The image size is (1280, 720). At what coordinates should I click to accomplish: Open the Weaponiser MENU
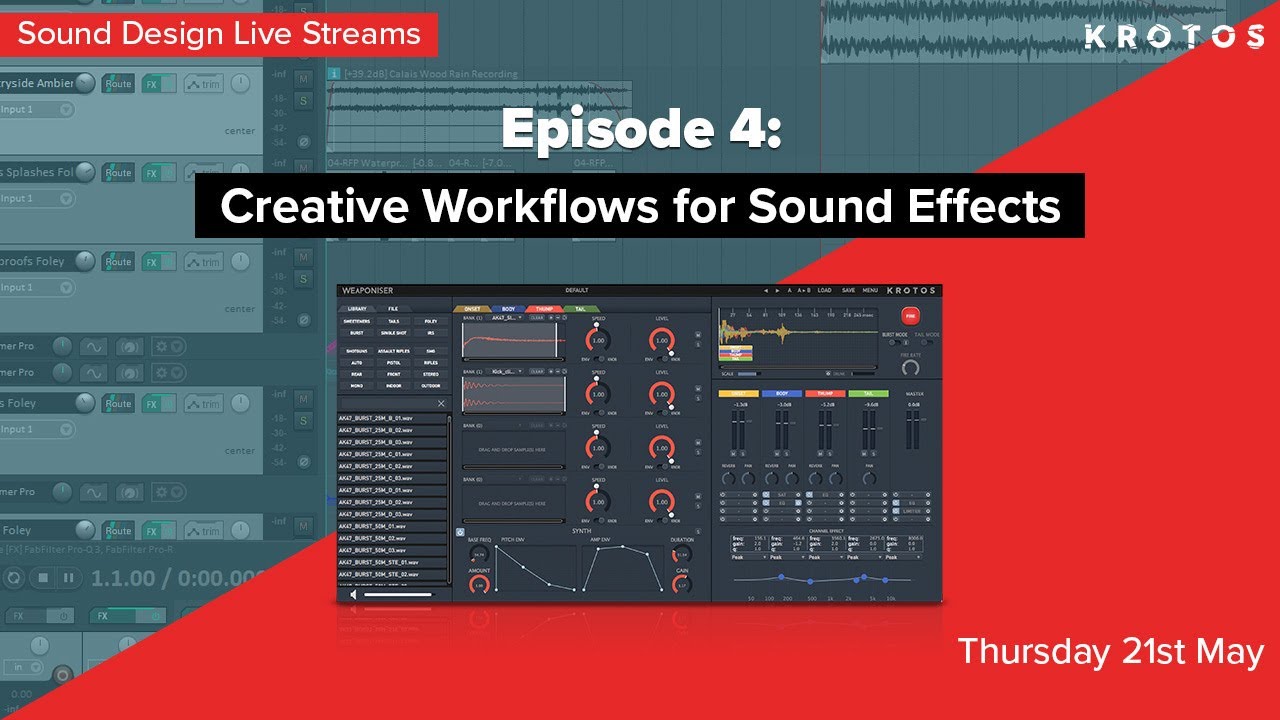tap(870, 290)
